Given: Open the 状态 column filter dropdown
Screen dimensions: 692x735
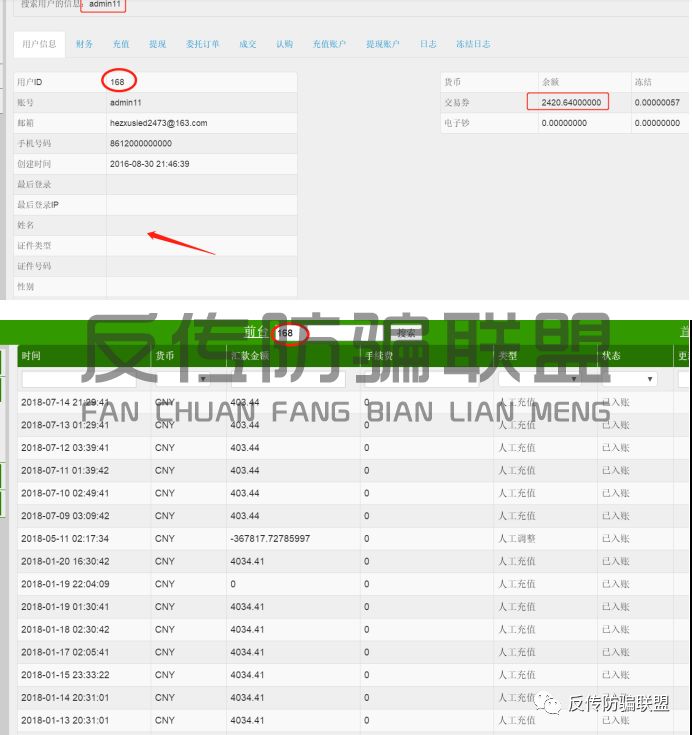Looking at the screenshot, I should pyautogui.click(x=650, y=379).
